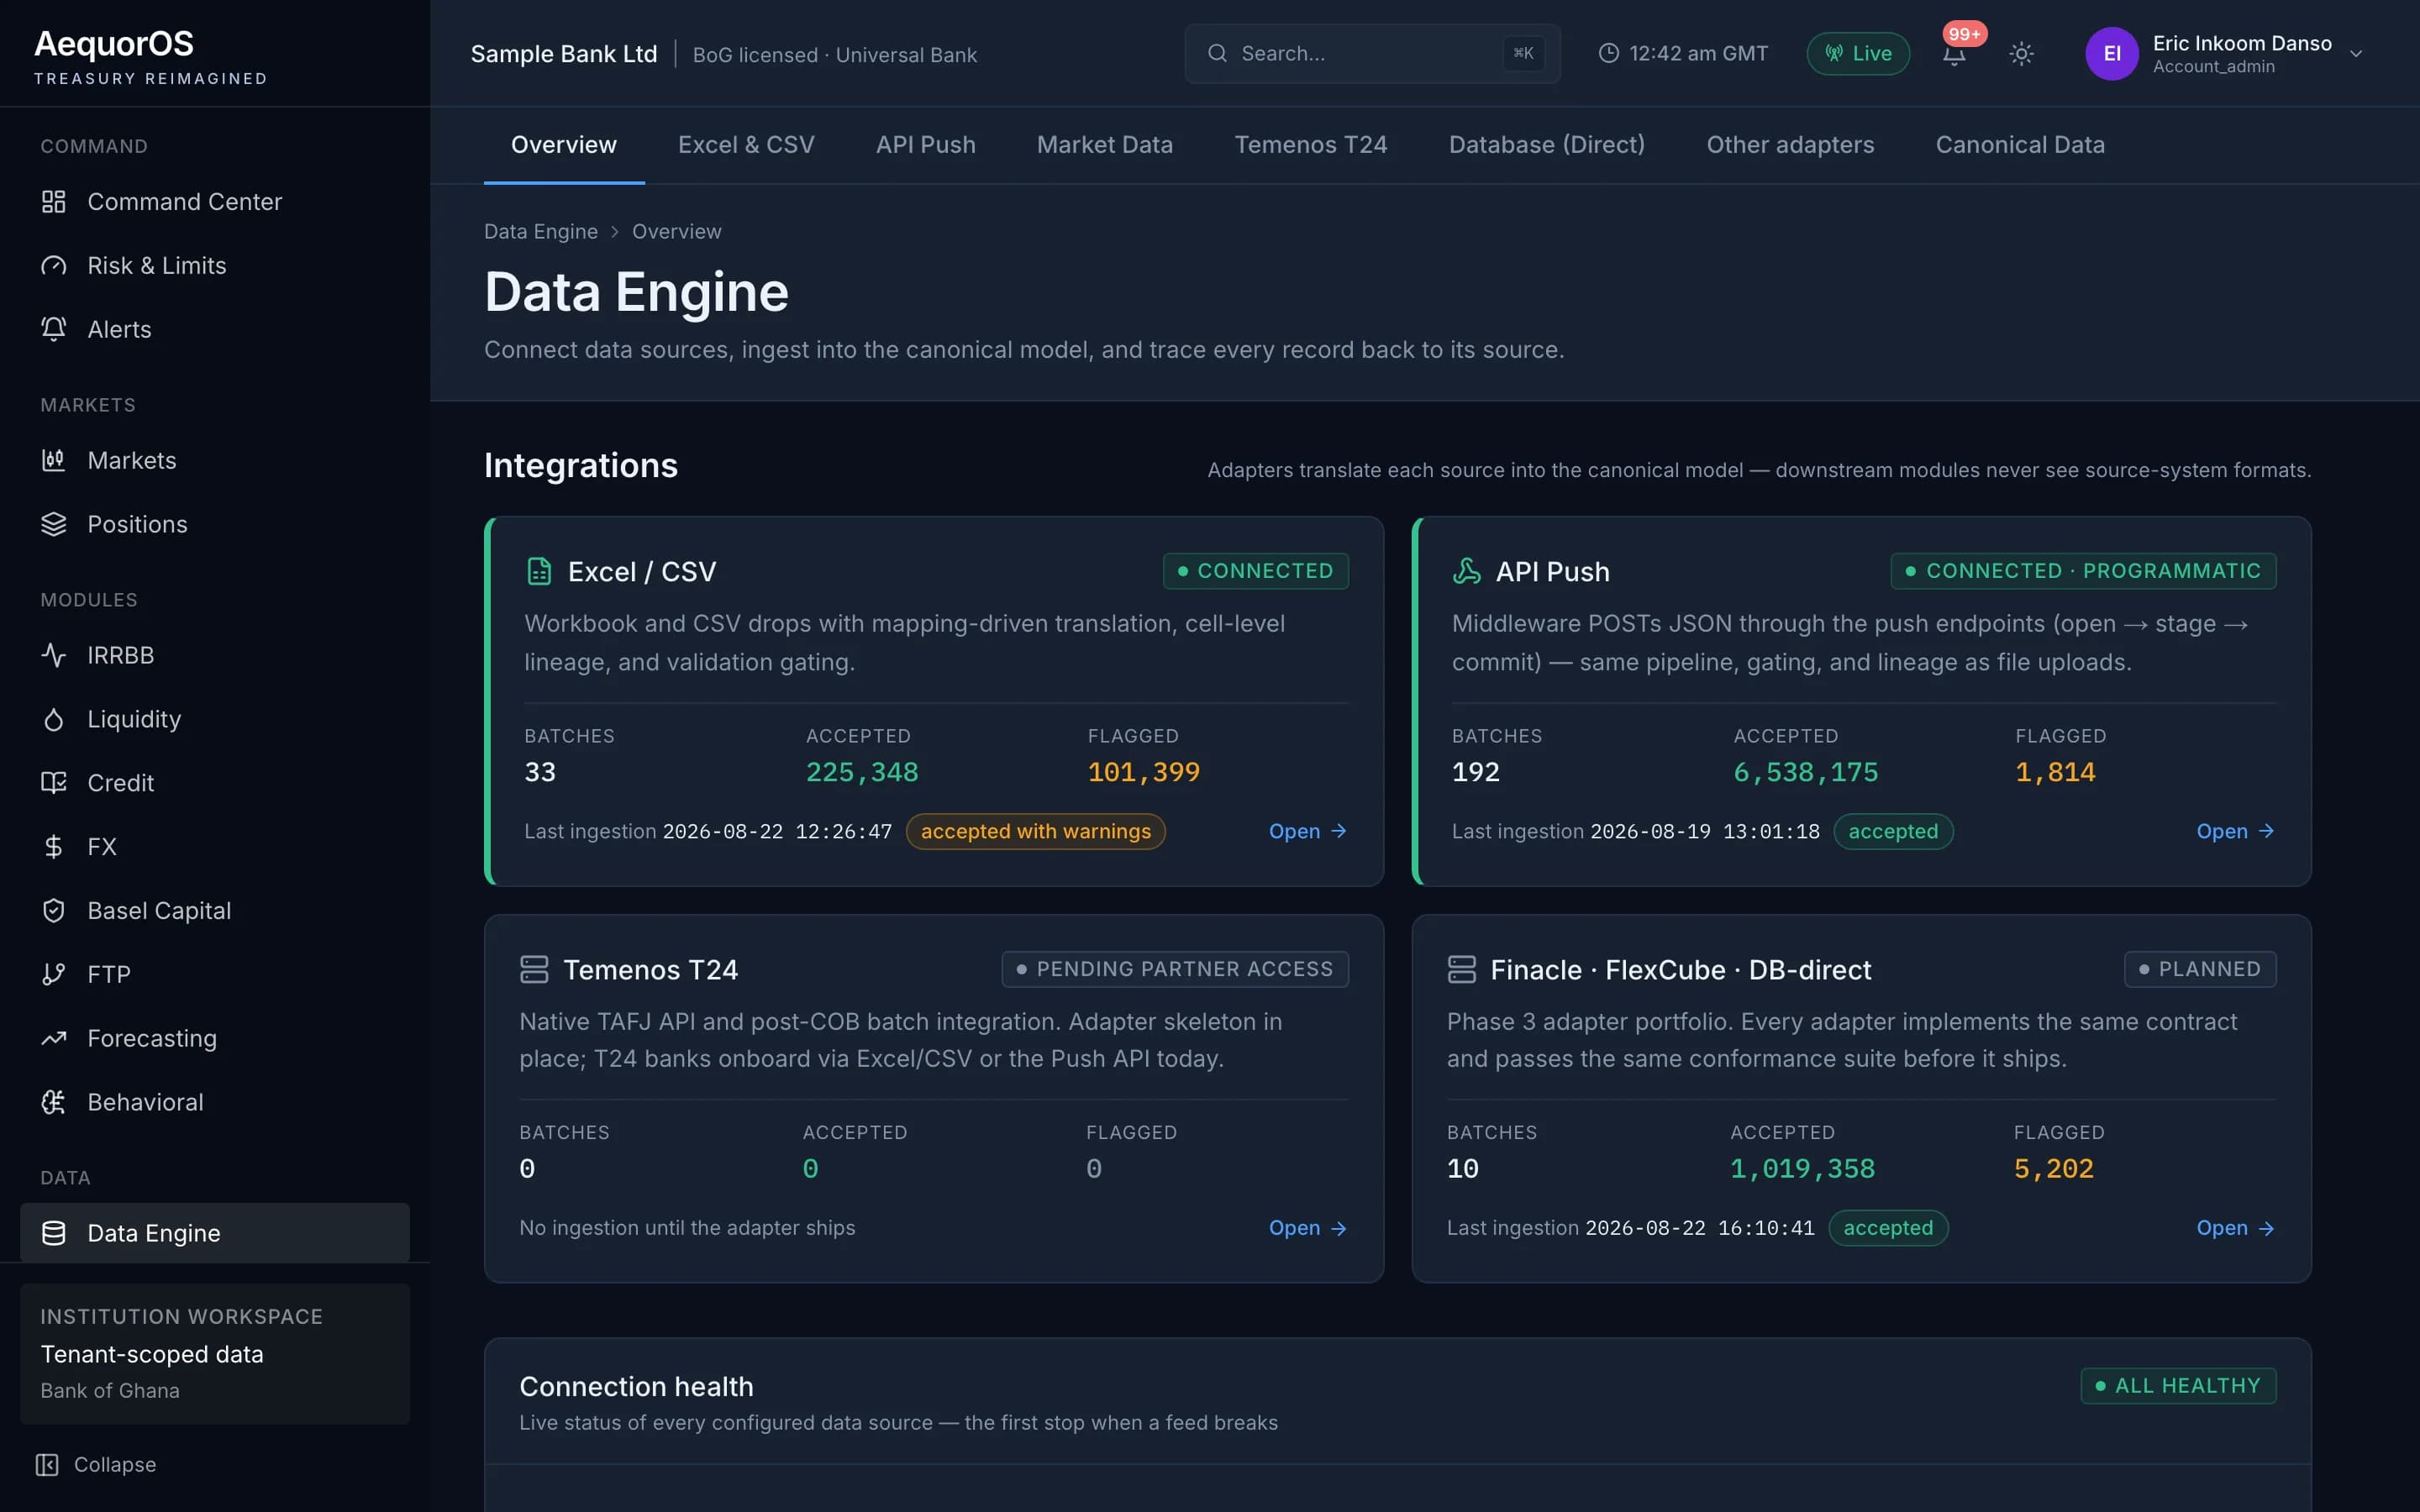Click PENDING PARTNER ACCESS badge
2420x1512 pixels.
[1175, 969]
